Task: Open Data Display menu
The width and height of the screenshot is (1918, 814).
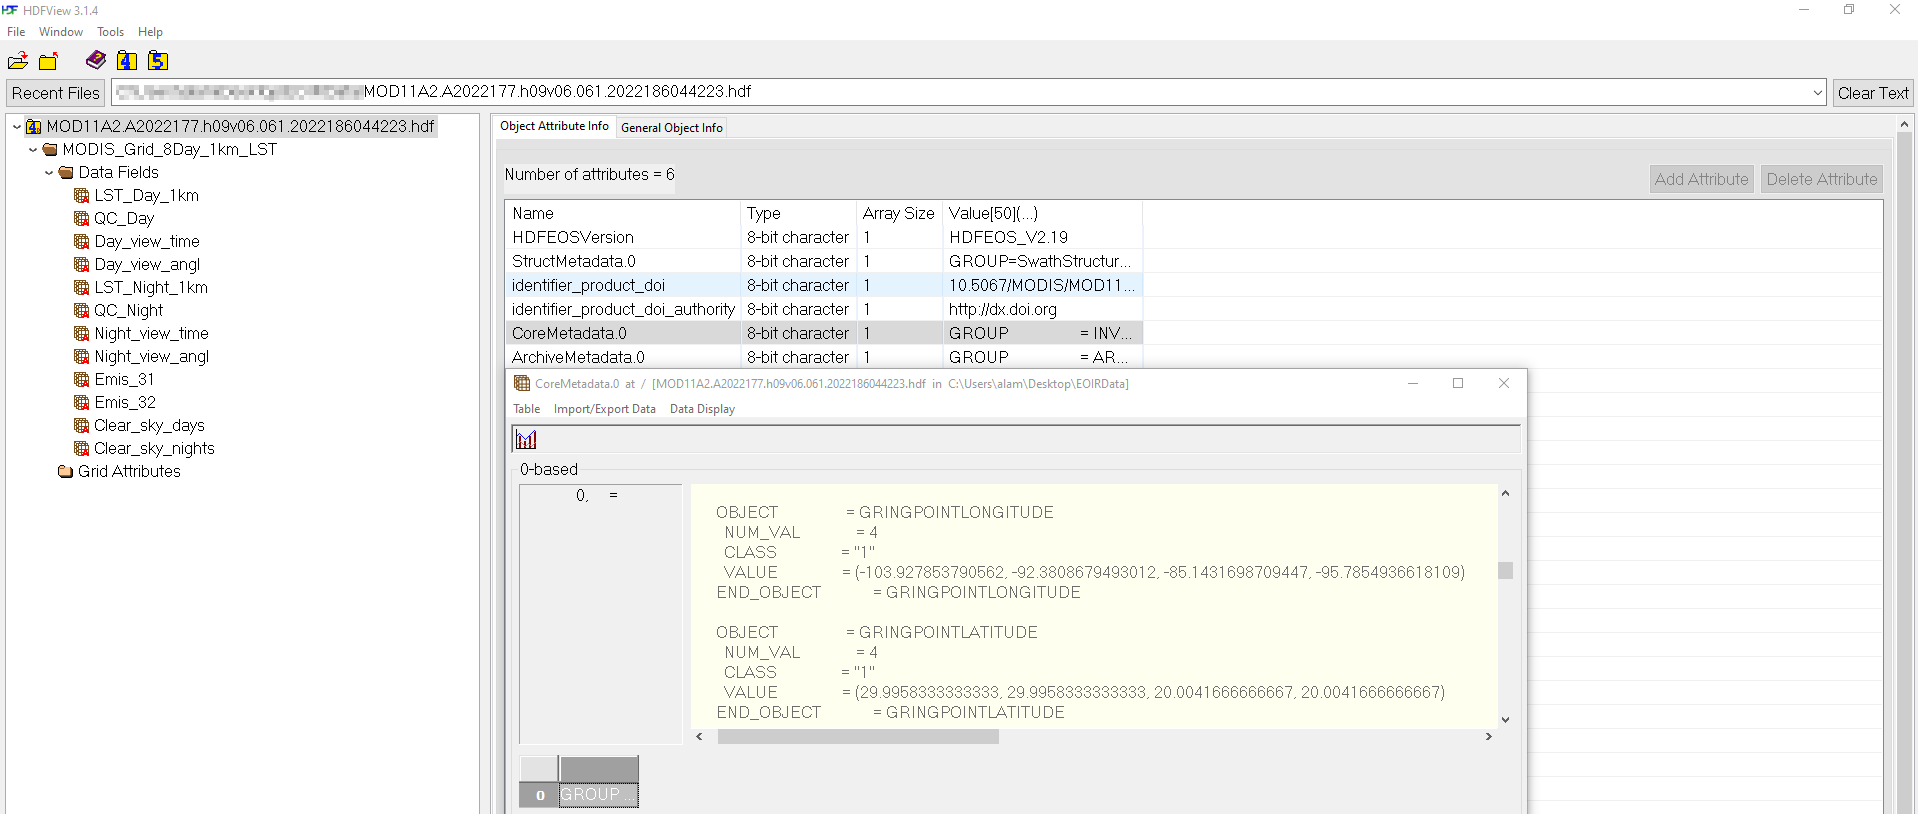Action: (x=702, y=409)
